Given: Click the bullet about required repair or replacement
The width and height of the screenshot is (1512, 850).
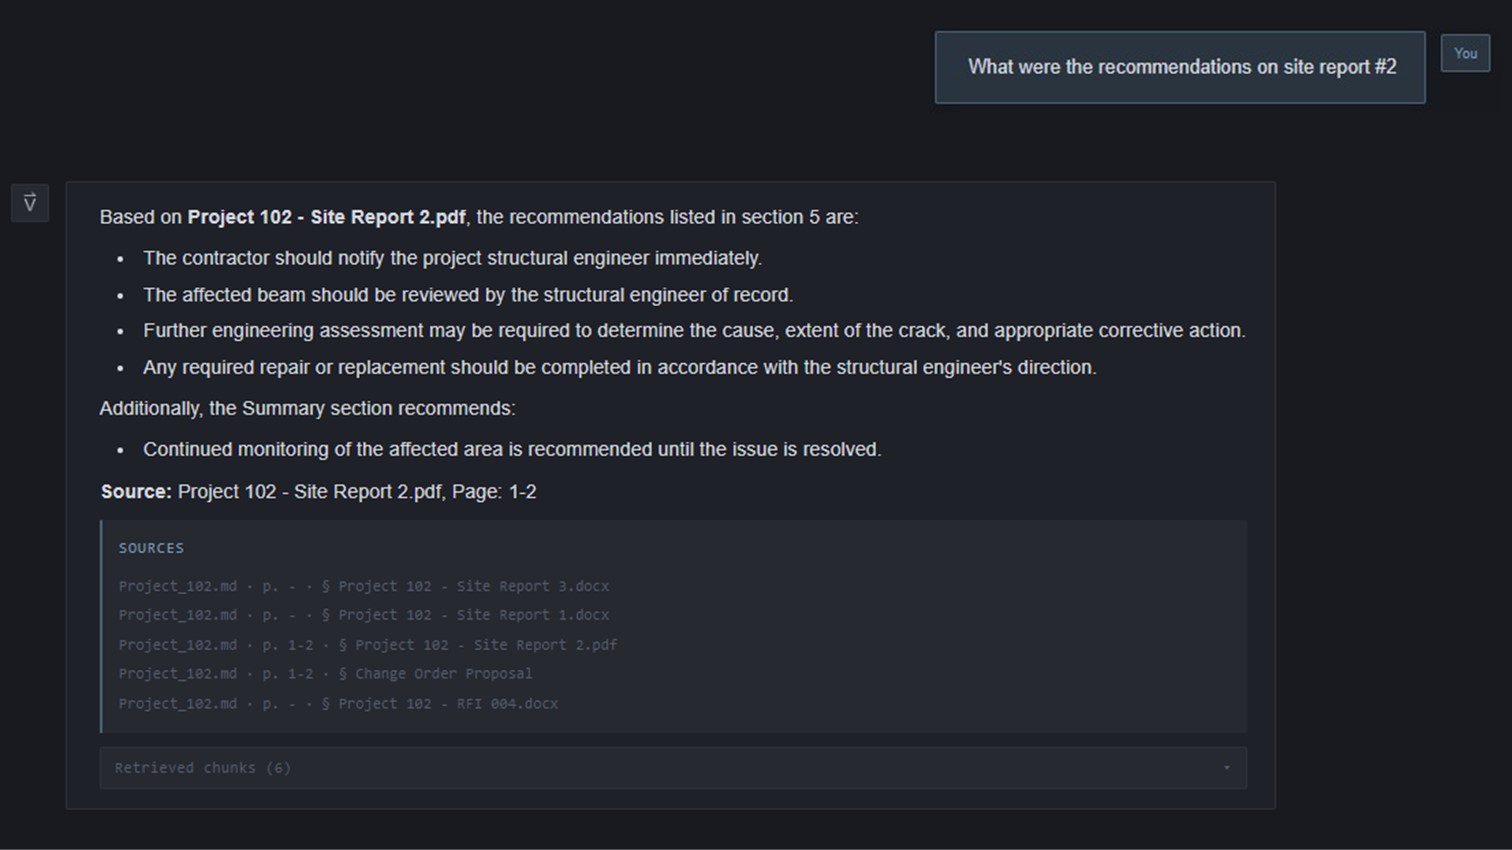Looking at the screenshot, I should point(619,367).
